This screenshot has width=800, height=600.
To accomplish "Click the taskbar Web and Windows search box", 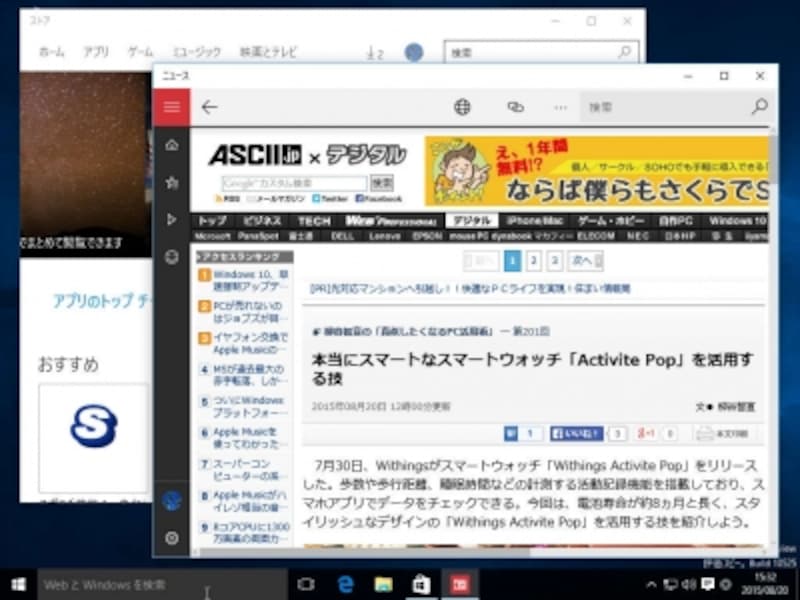I will tap(162, 584).
